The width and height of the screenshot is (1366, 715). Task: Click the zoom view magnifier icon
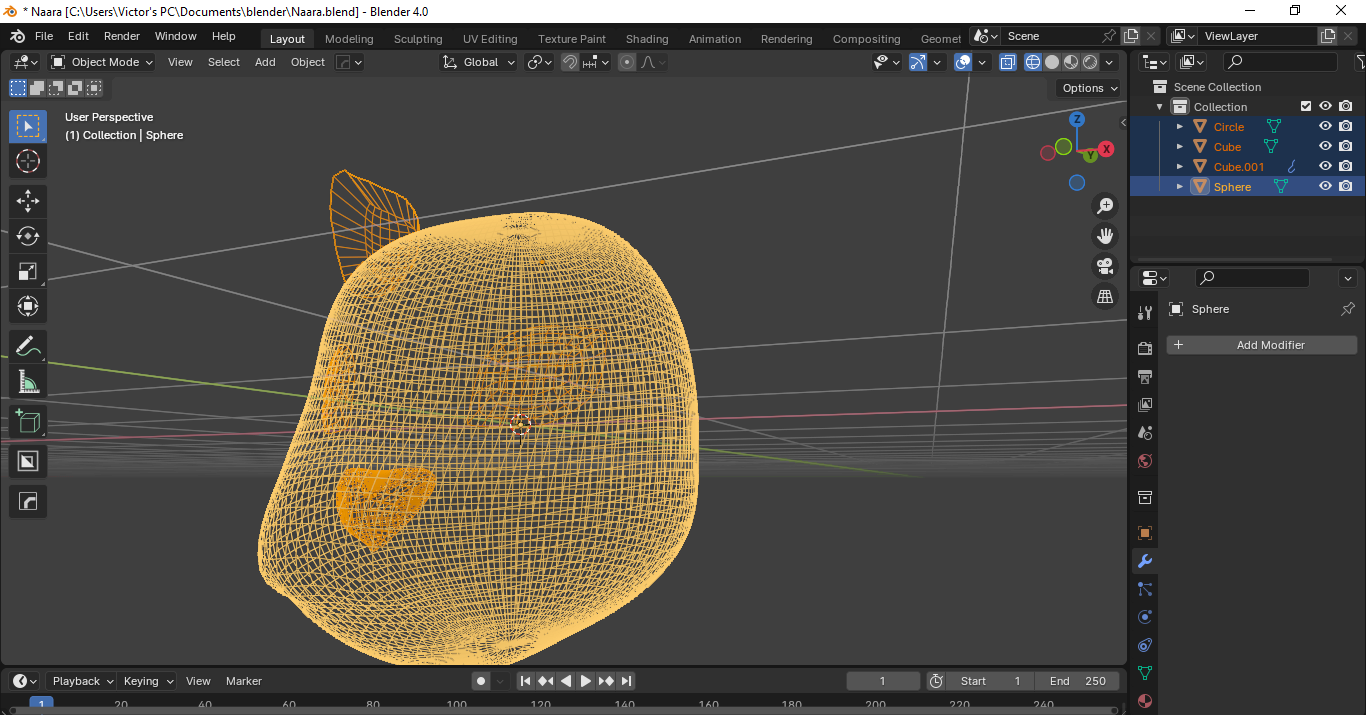coord(1105,206)
